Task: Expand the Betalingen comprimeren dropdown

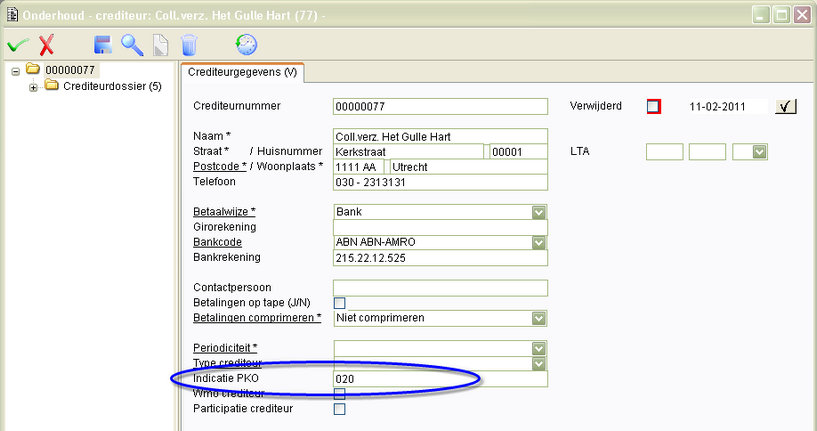Action: click(539, 318)
